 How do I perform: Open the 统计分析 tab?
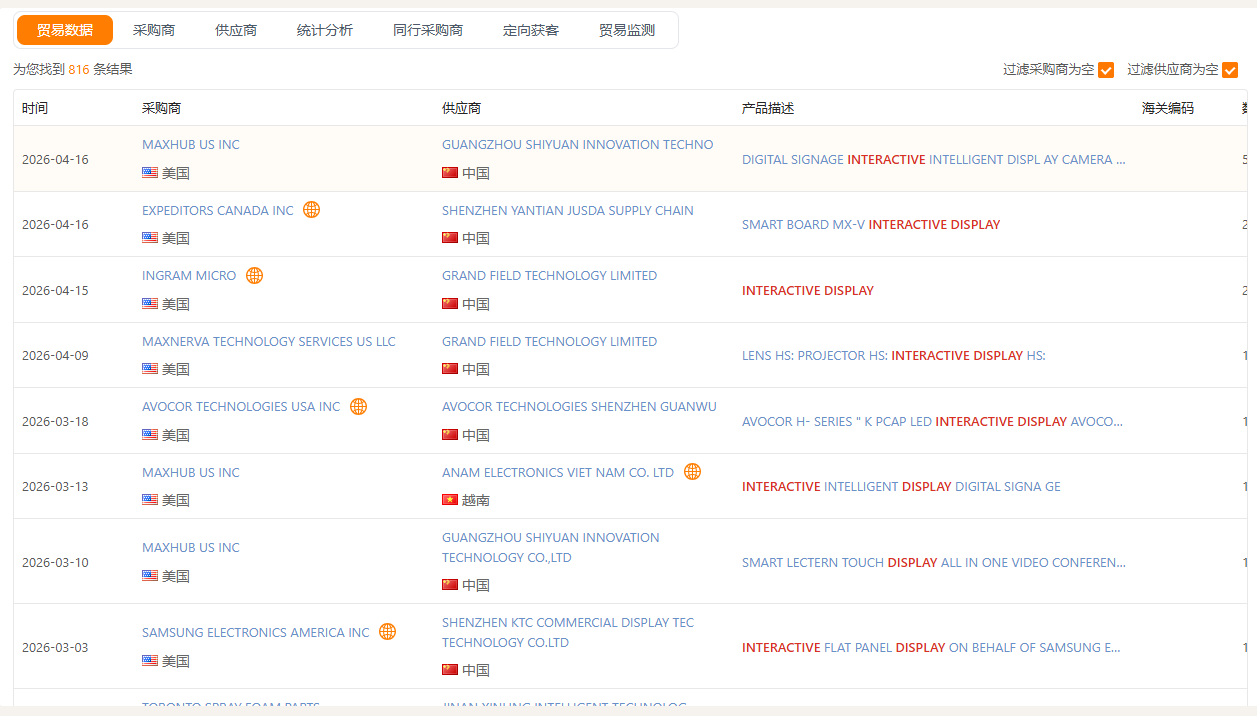coord(325,30)
